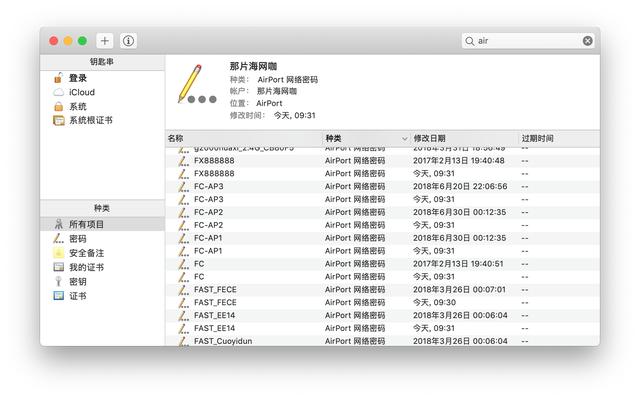Select FC-AP2 row dated 2018年6月30日
The width and height of the screenshot is (640, 399).
pyautogui.click(x=382, y=212)
